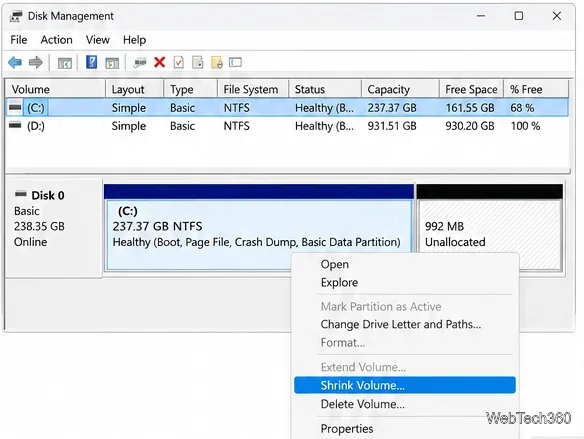Maximize the Disk Management window
This screenshot has height=439, width=584.
pos(518,16)
